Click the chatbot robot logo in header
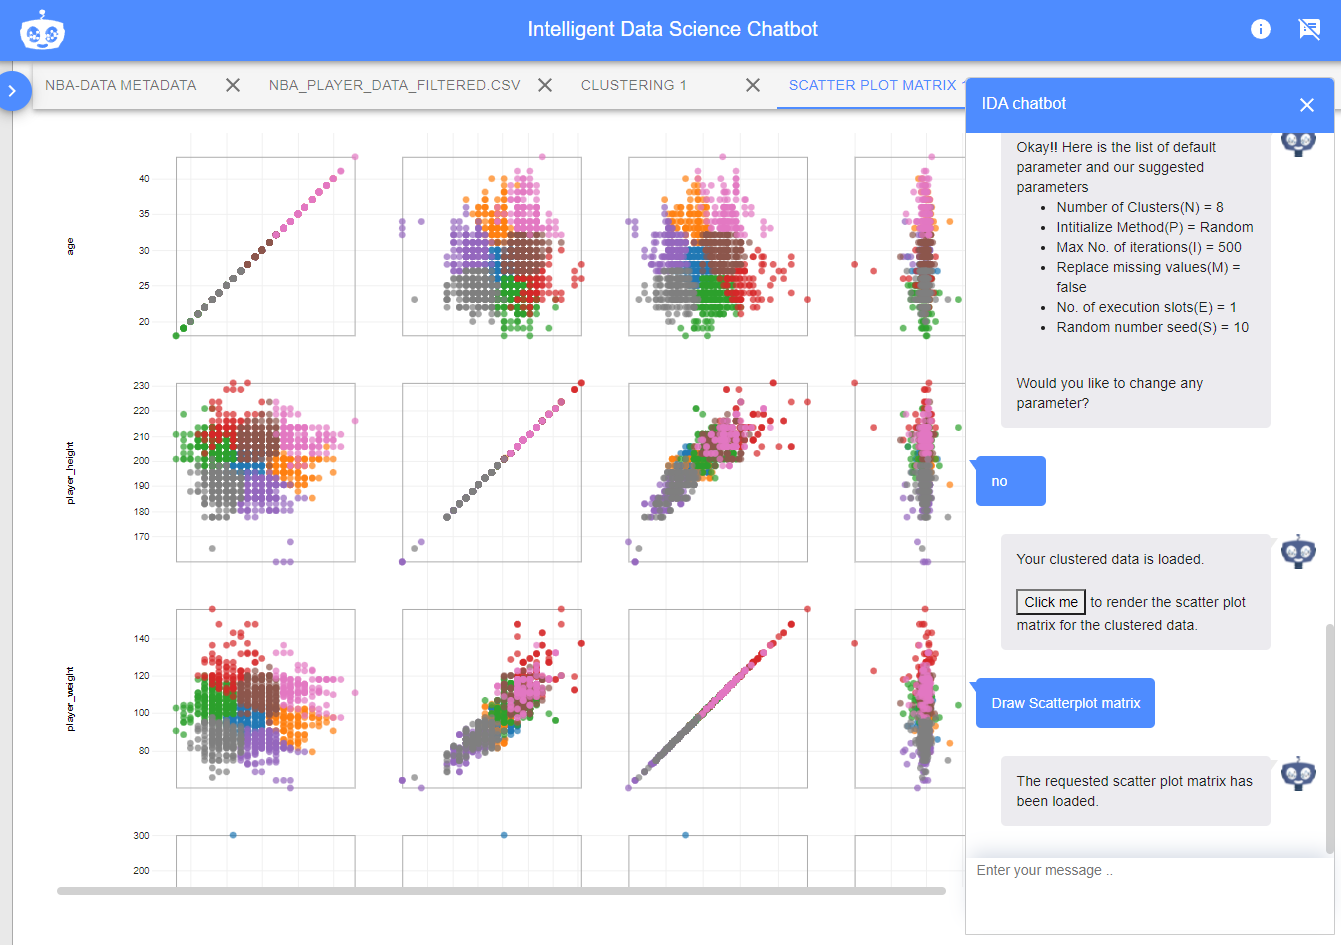1341x945 pixels. [42, 30]
